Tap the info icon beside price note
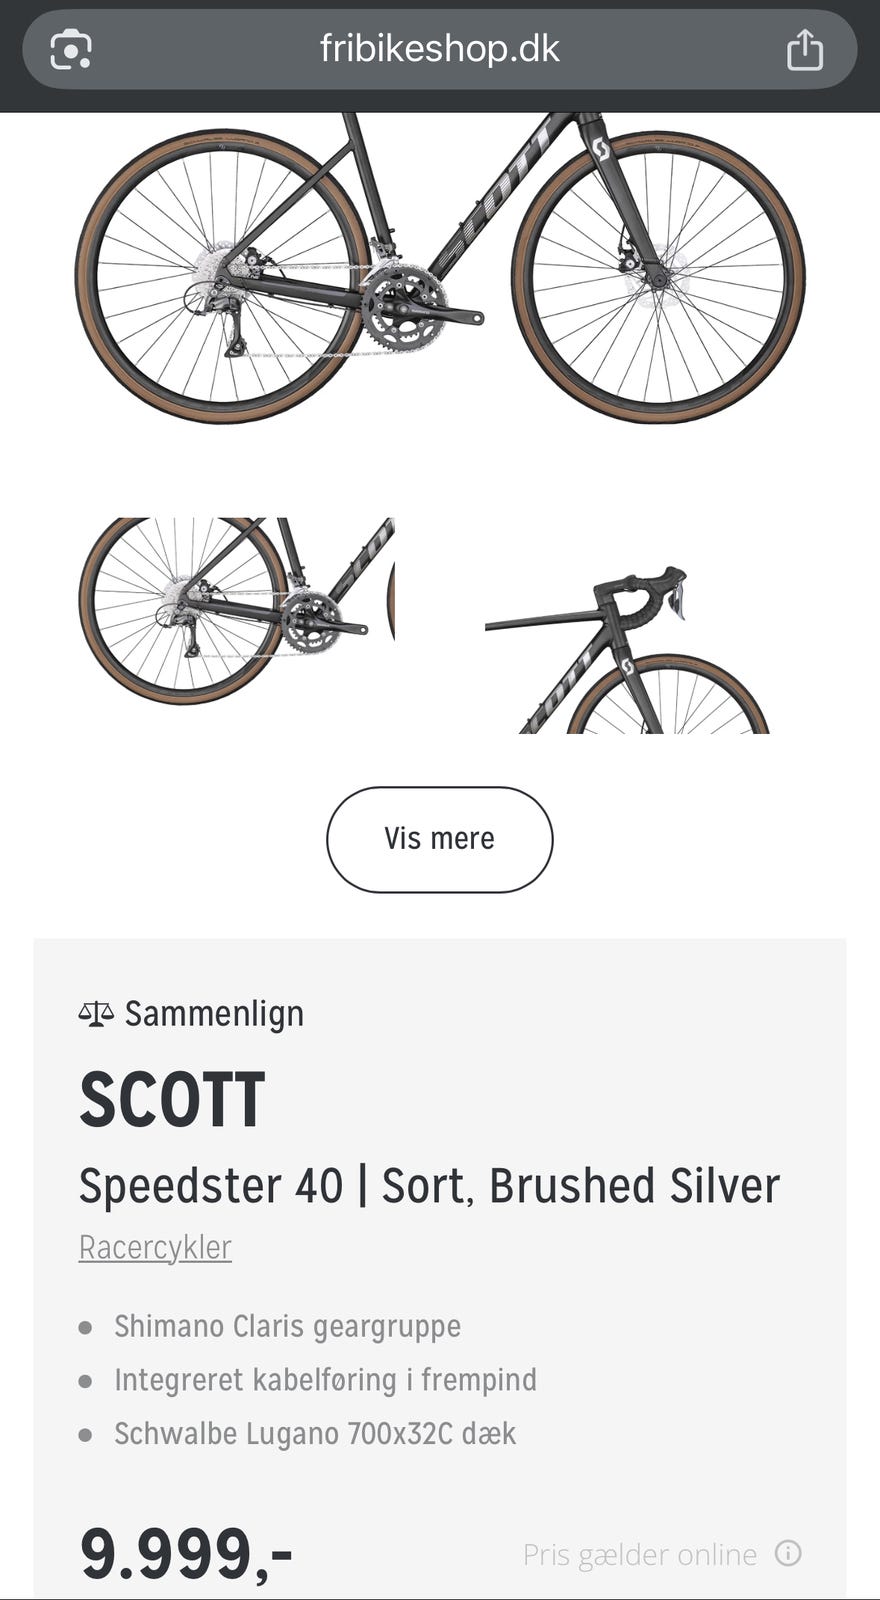The image size is (880, 1600). (788, 1553)
